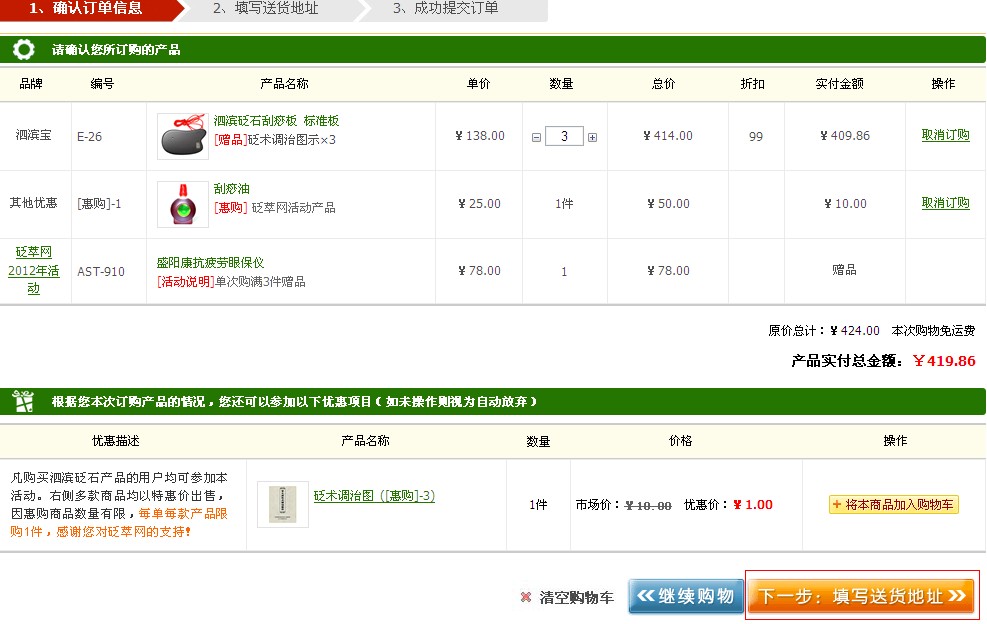The width and height of the screenshot is (987, 624).
Task: Click the minus icon to decrease quantity
Action: (x=537, y=137)
